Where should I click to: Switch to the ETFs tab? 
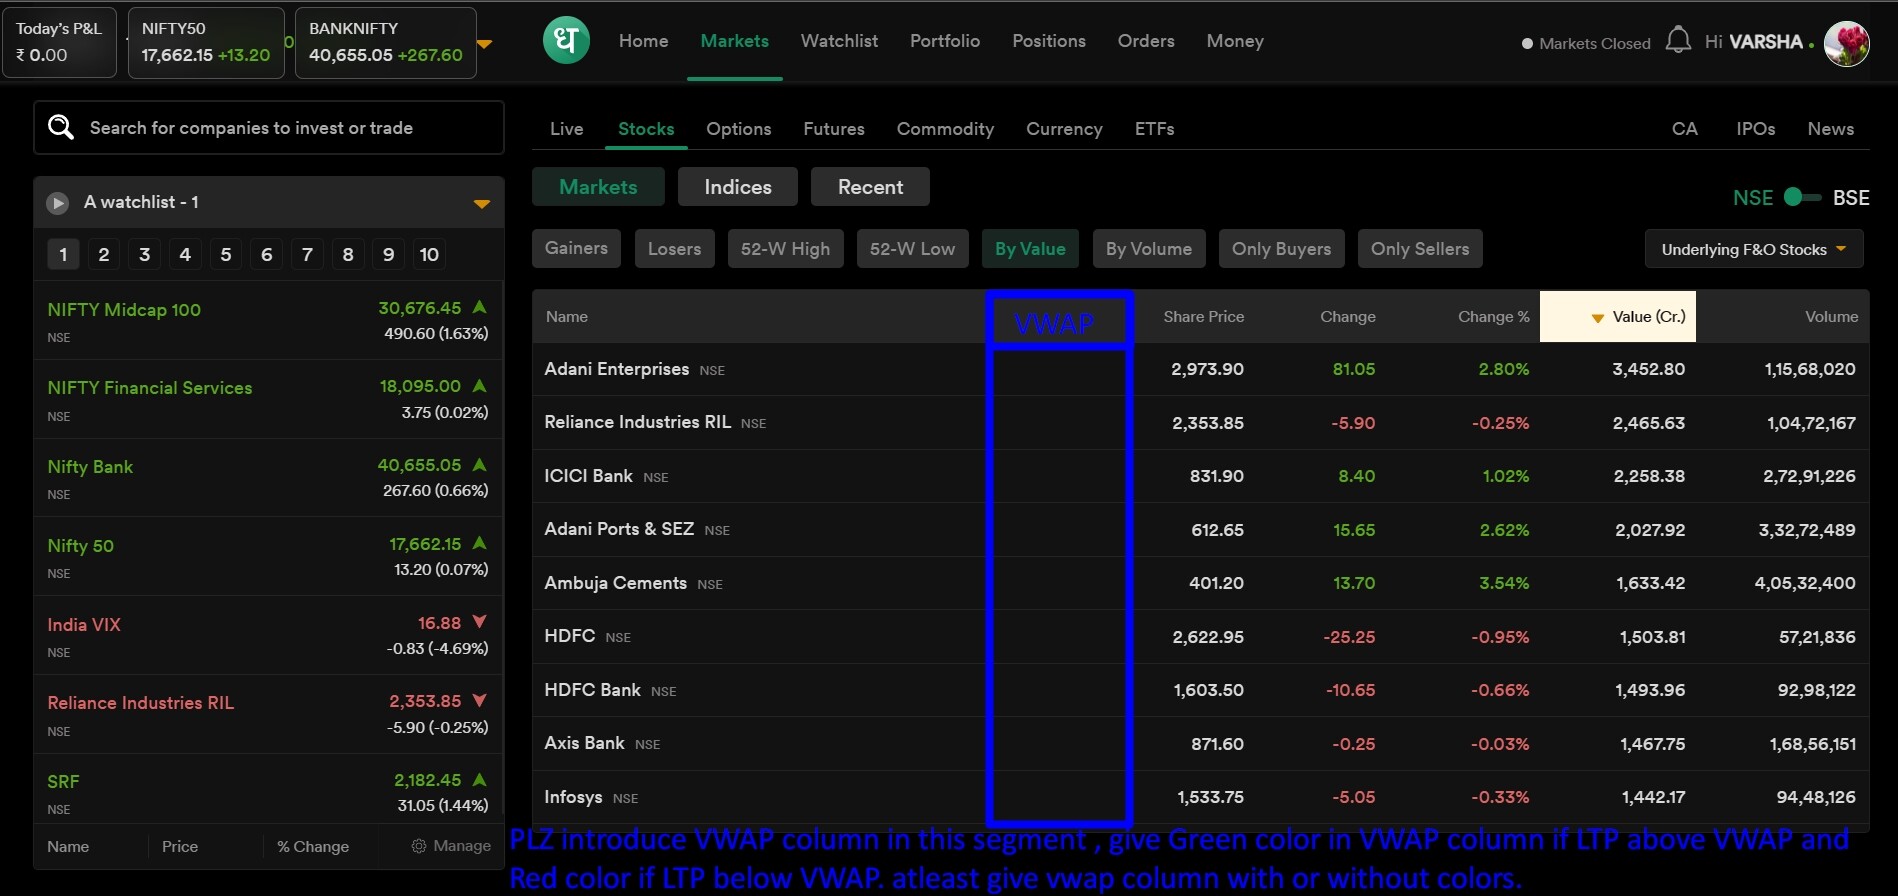1154,129
